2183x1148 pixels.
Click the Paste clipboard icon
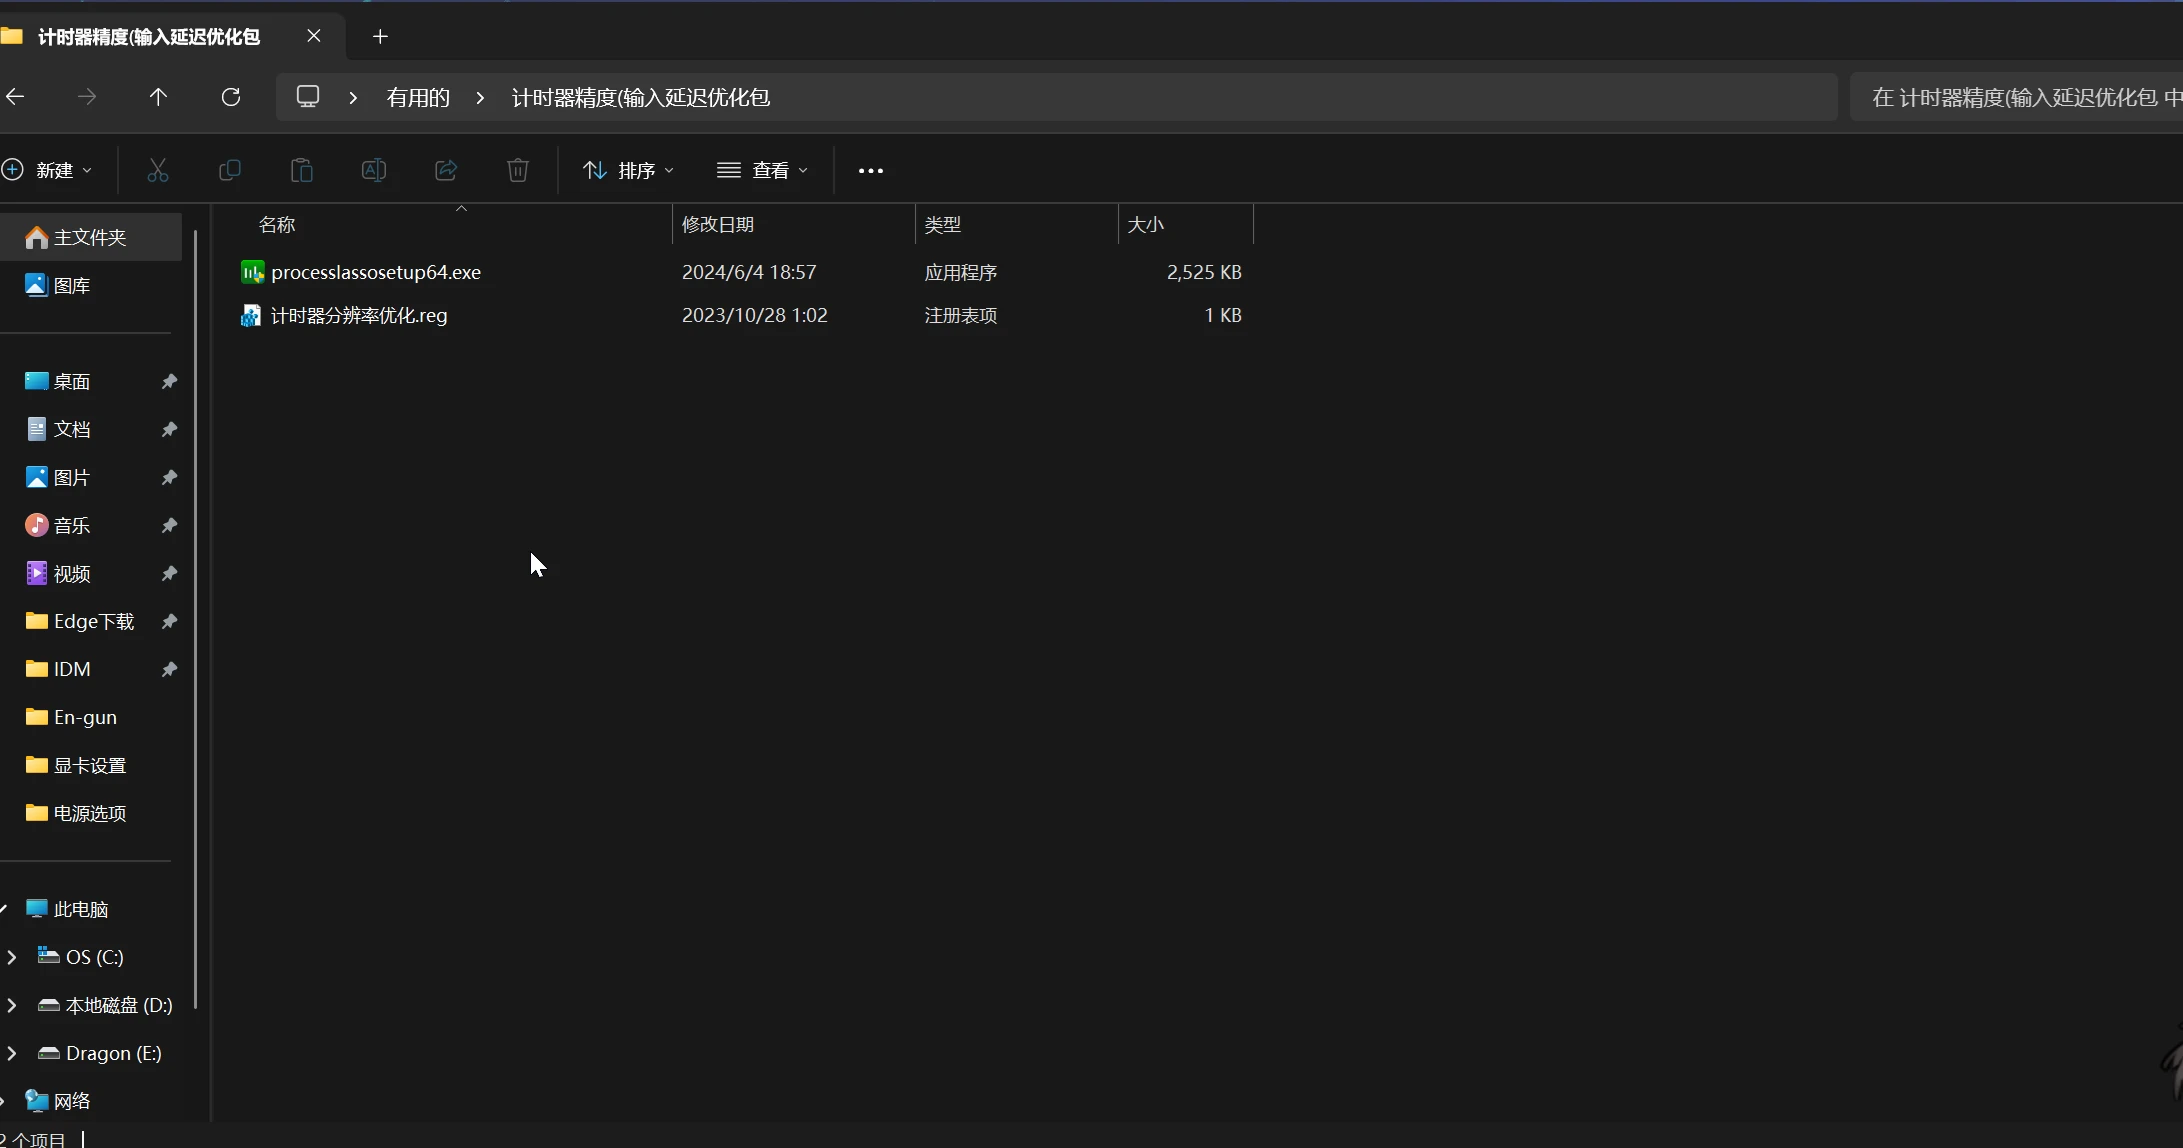[302, 170]
